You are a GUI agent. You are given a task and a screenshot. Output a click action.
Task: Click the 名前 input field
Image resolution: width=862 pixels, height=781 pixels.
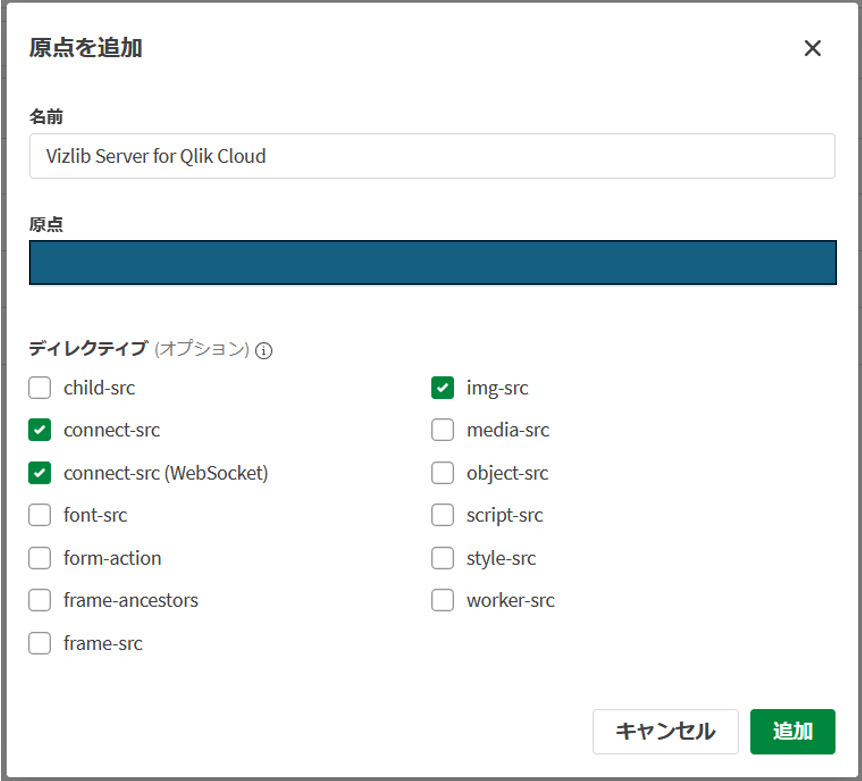click(432, 156)
